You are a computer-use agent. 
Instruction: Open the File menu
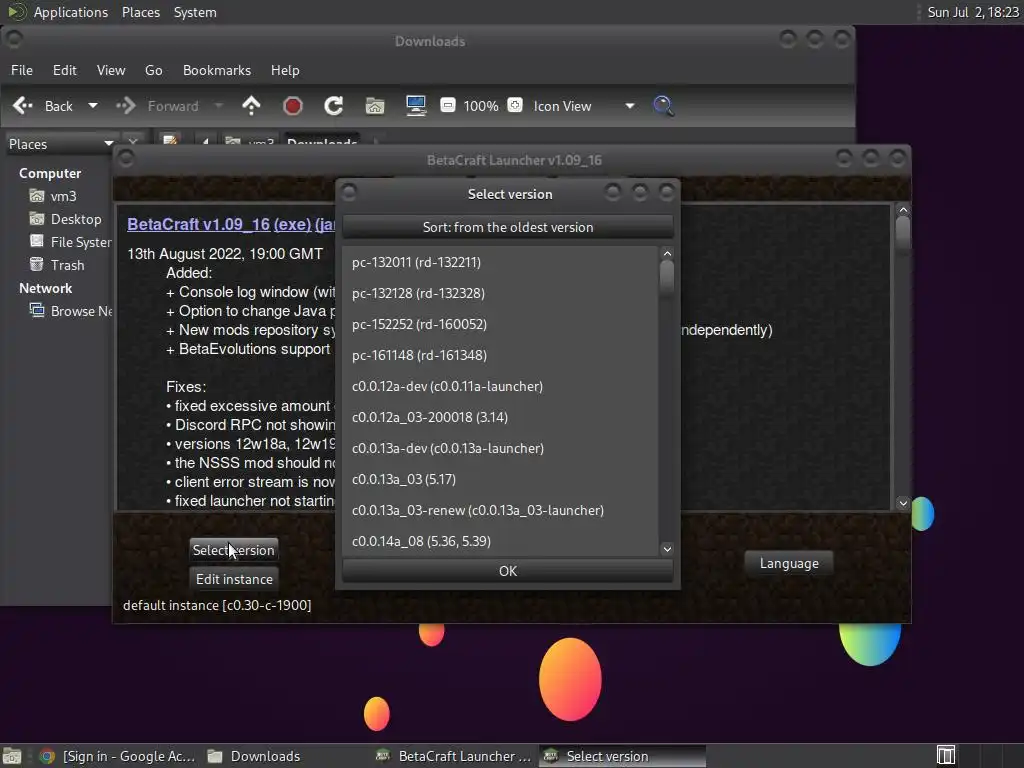point(22,70)
